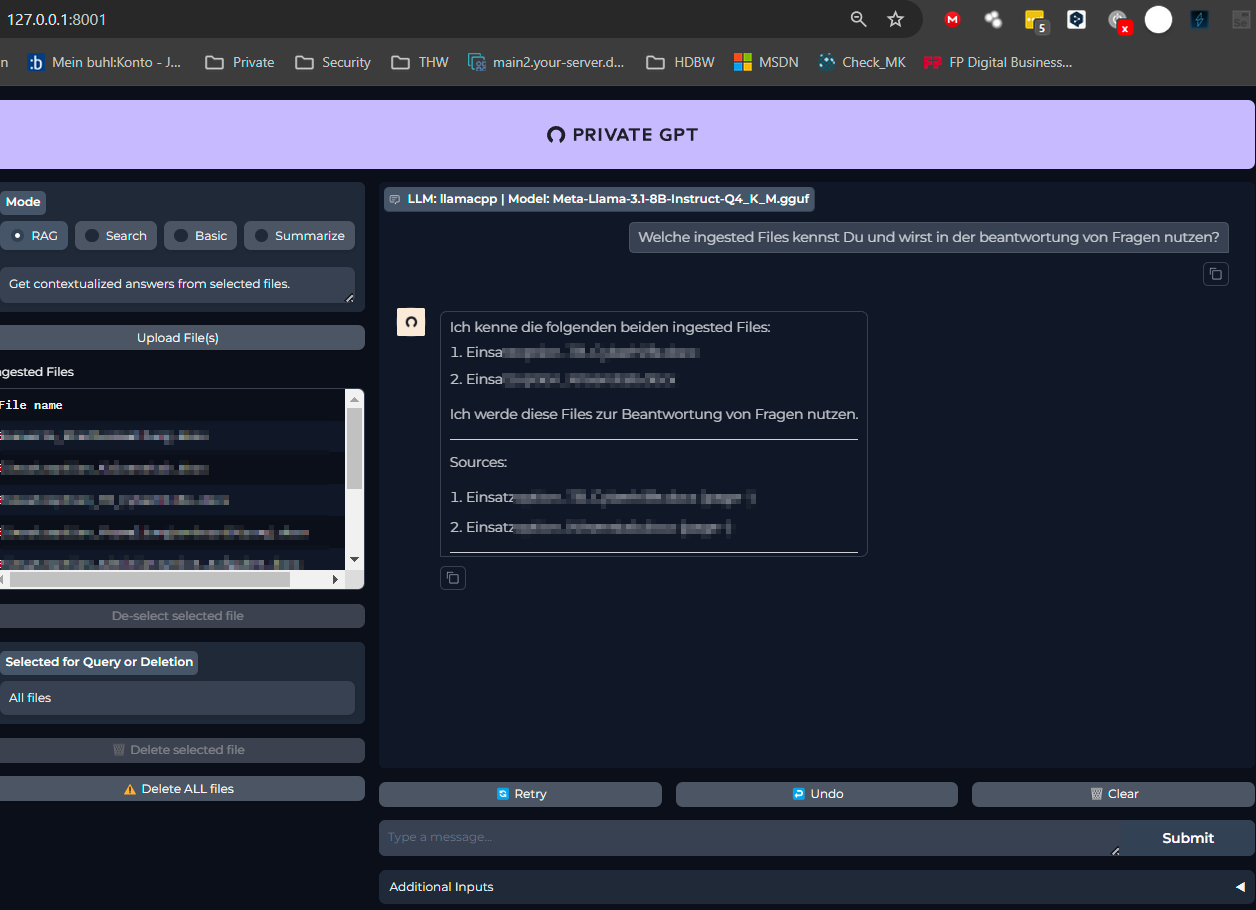Open the browser profile avatar circle

pos(1158,19)
